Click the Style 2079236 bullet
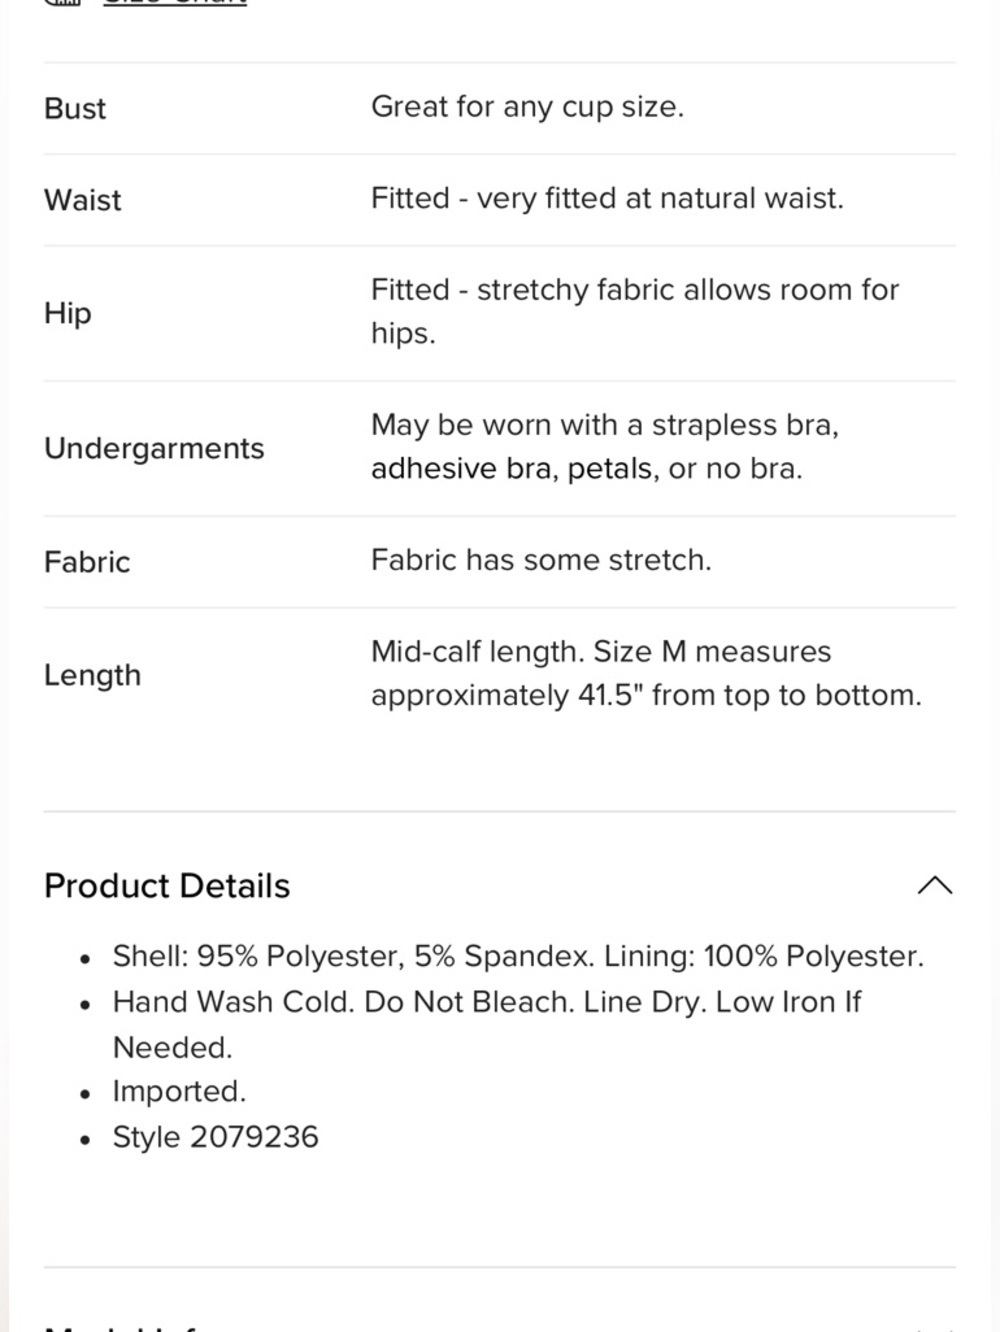 point(215,1137)
